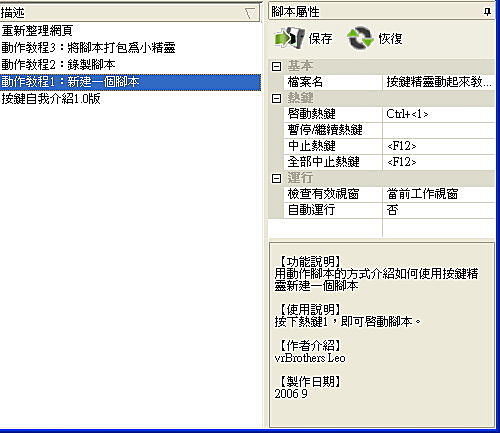Image resolution: width=500 pixels, height=433 pixels.
Task: Click the 暫停/繼續熱鍵 property label
Action: tap(325, 130)
